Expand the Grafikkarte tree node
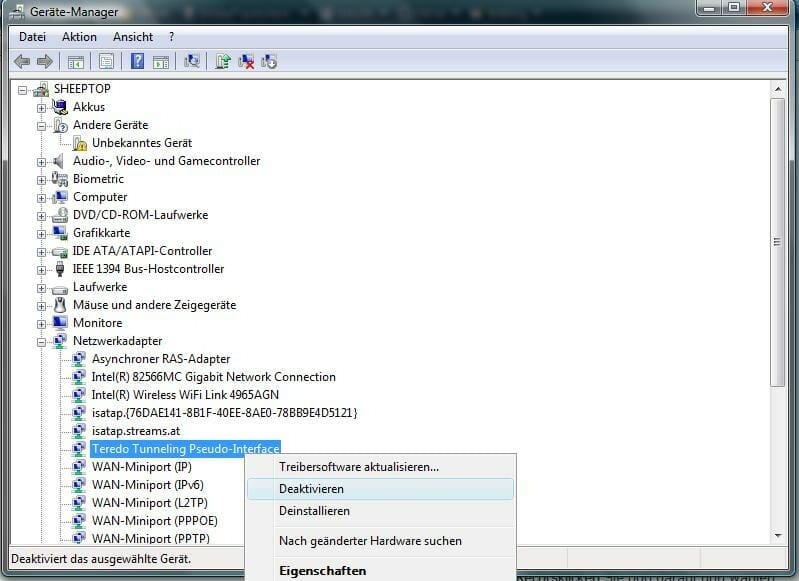This screenshot has height=581, width=799. [42, 233]
